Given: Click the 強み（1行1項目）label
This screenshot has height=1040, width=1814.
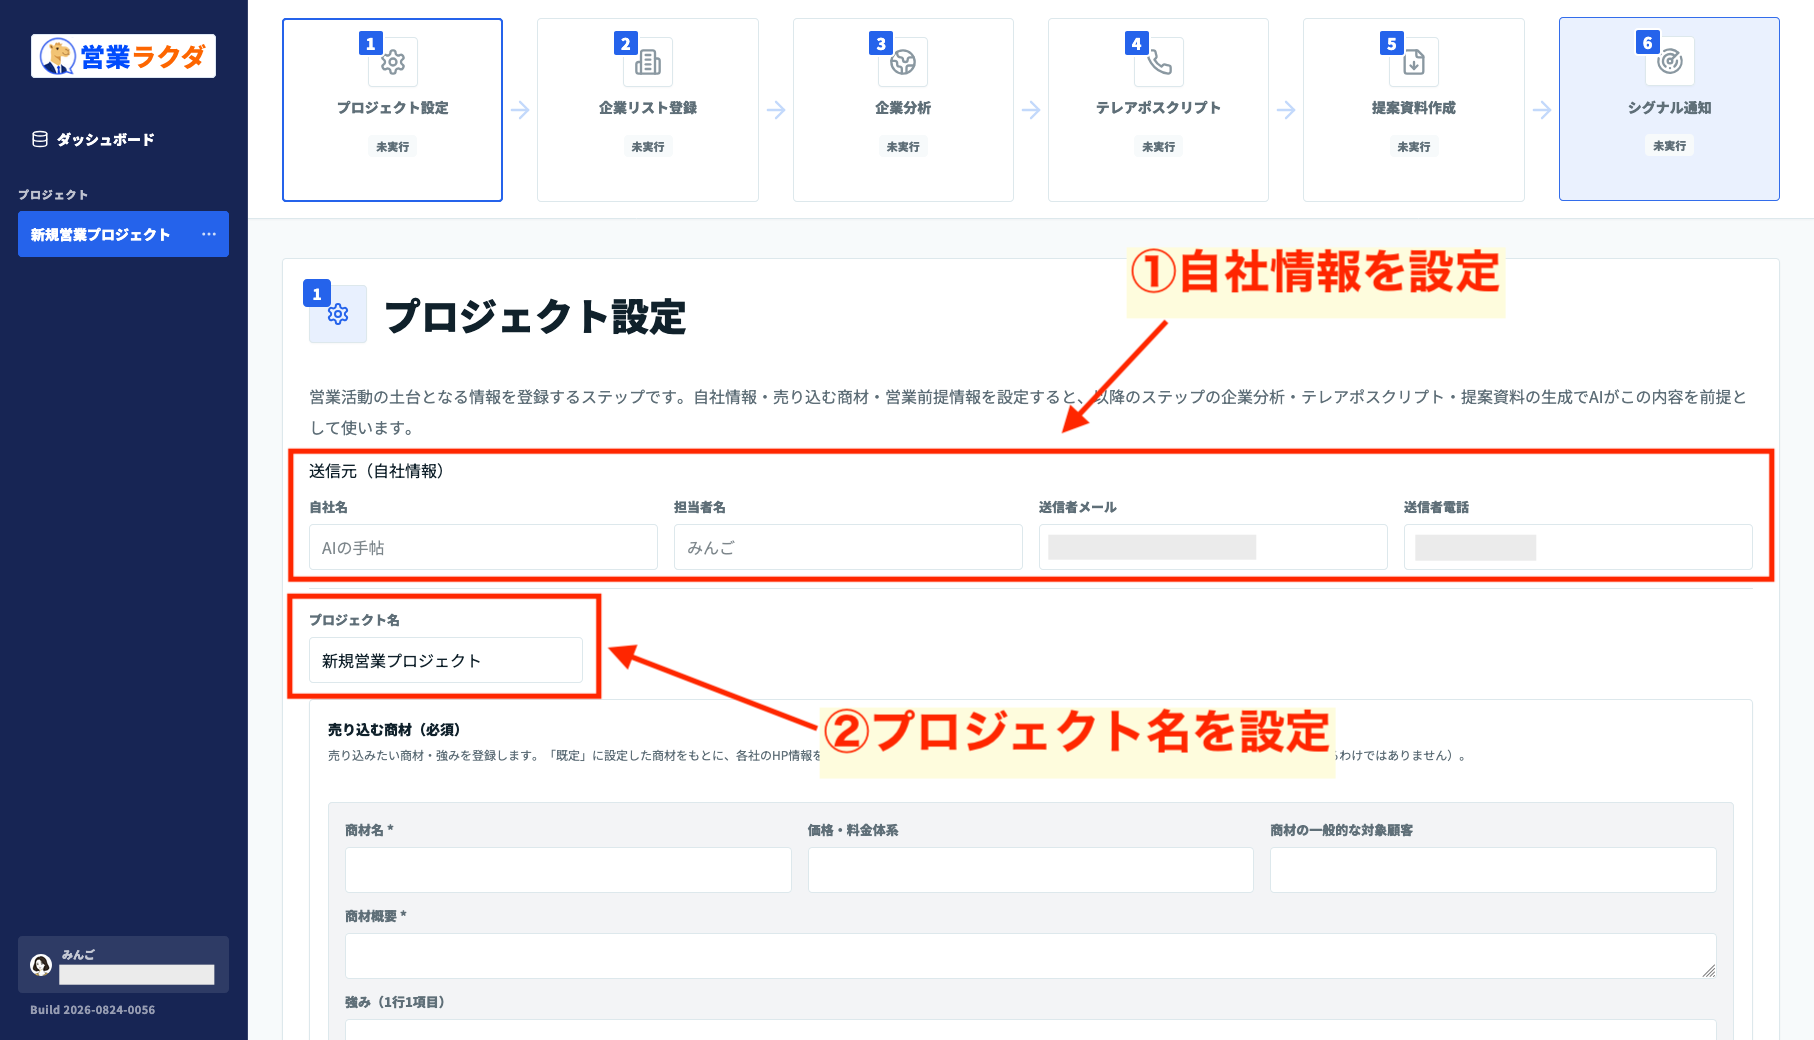Looking at the screenshot, I should tap(395, 1002).
